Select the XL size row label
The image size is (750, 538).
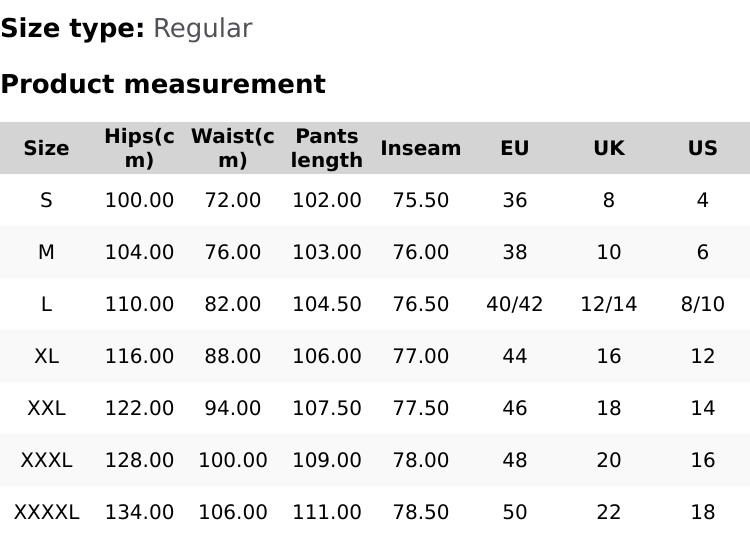[46, 356]
